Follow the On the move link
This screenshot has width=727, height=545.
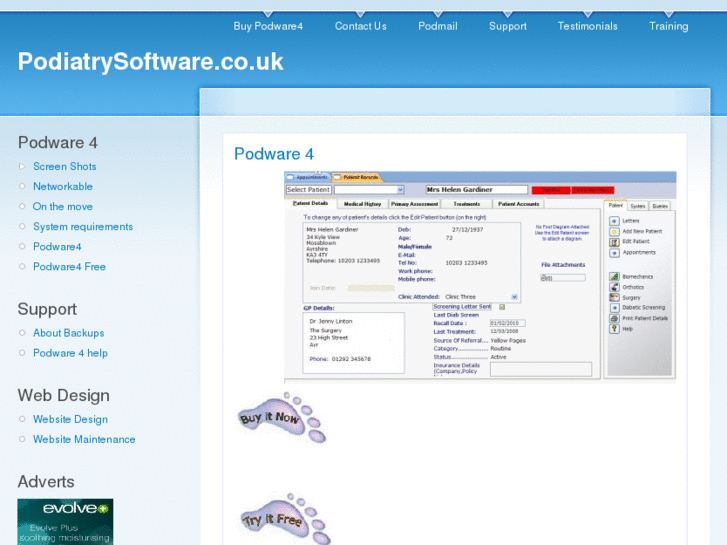tap(63, 206)
